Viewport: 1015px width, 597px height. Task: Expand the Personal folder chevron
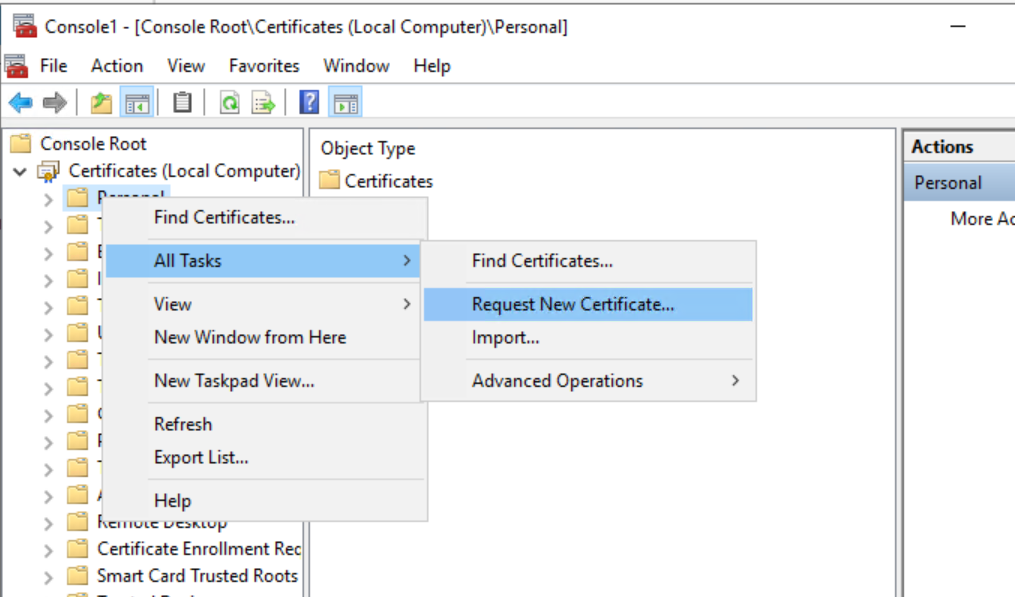coord(49,199)
